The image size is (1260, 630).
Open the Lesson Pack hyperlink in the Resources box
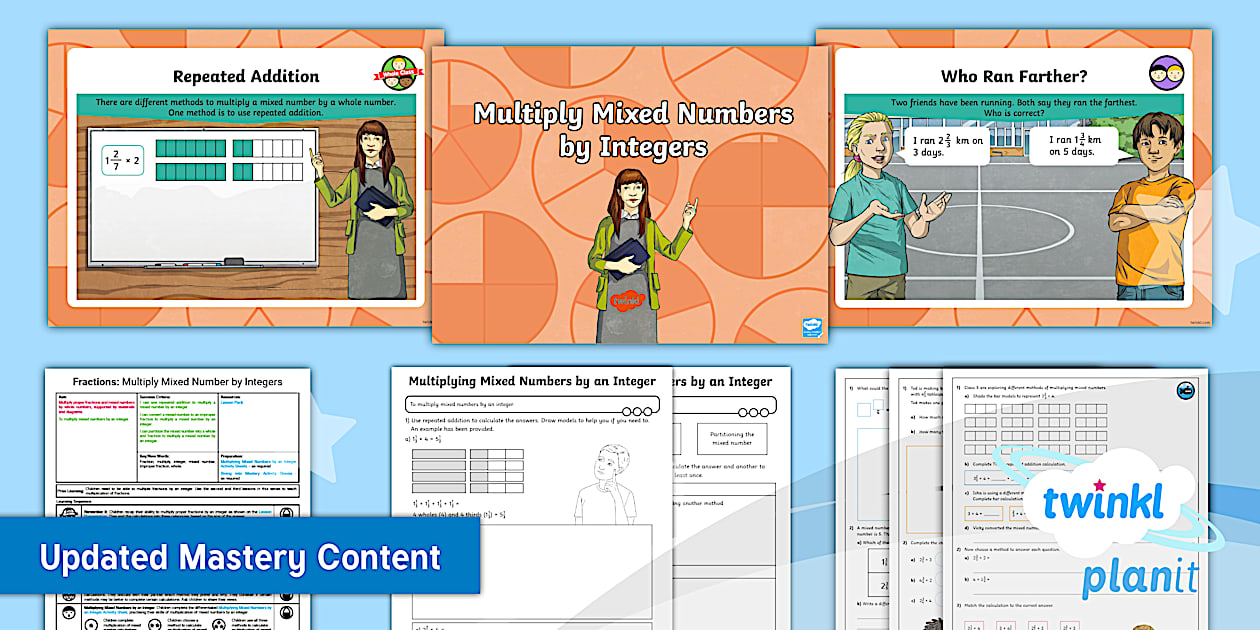pos(231,404)
